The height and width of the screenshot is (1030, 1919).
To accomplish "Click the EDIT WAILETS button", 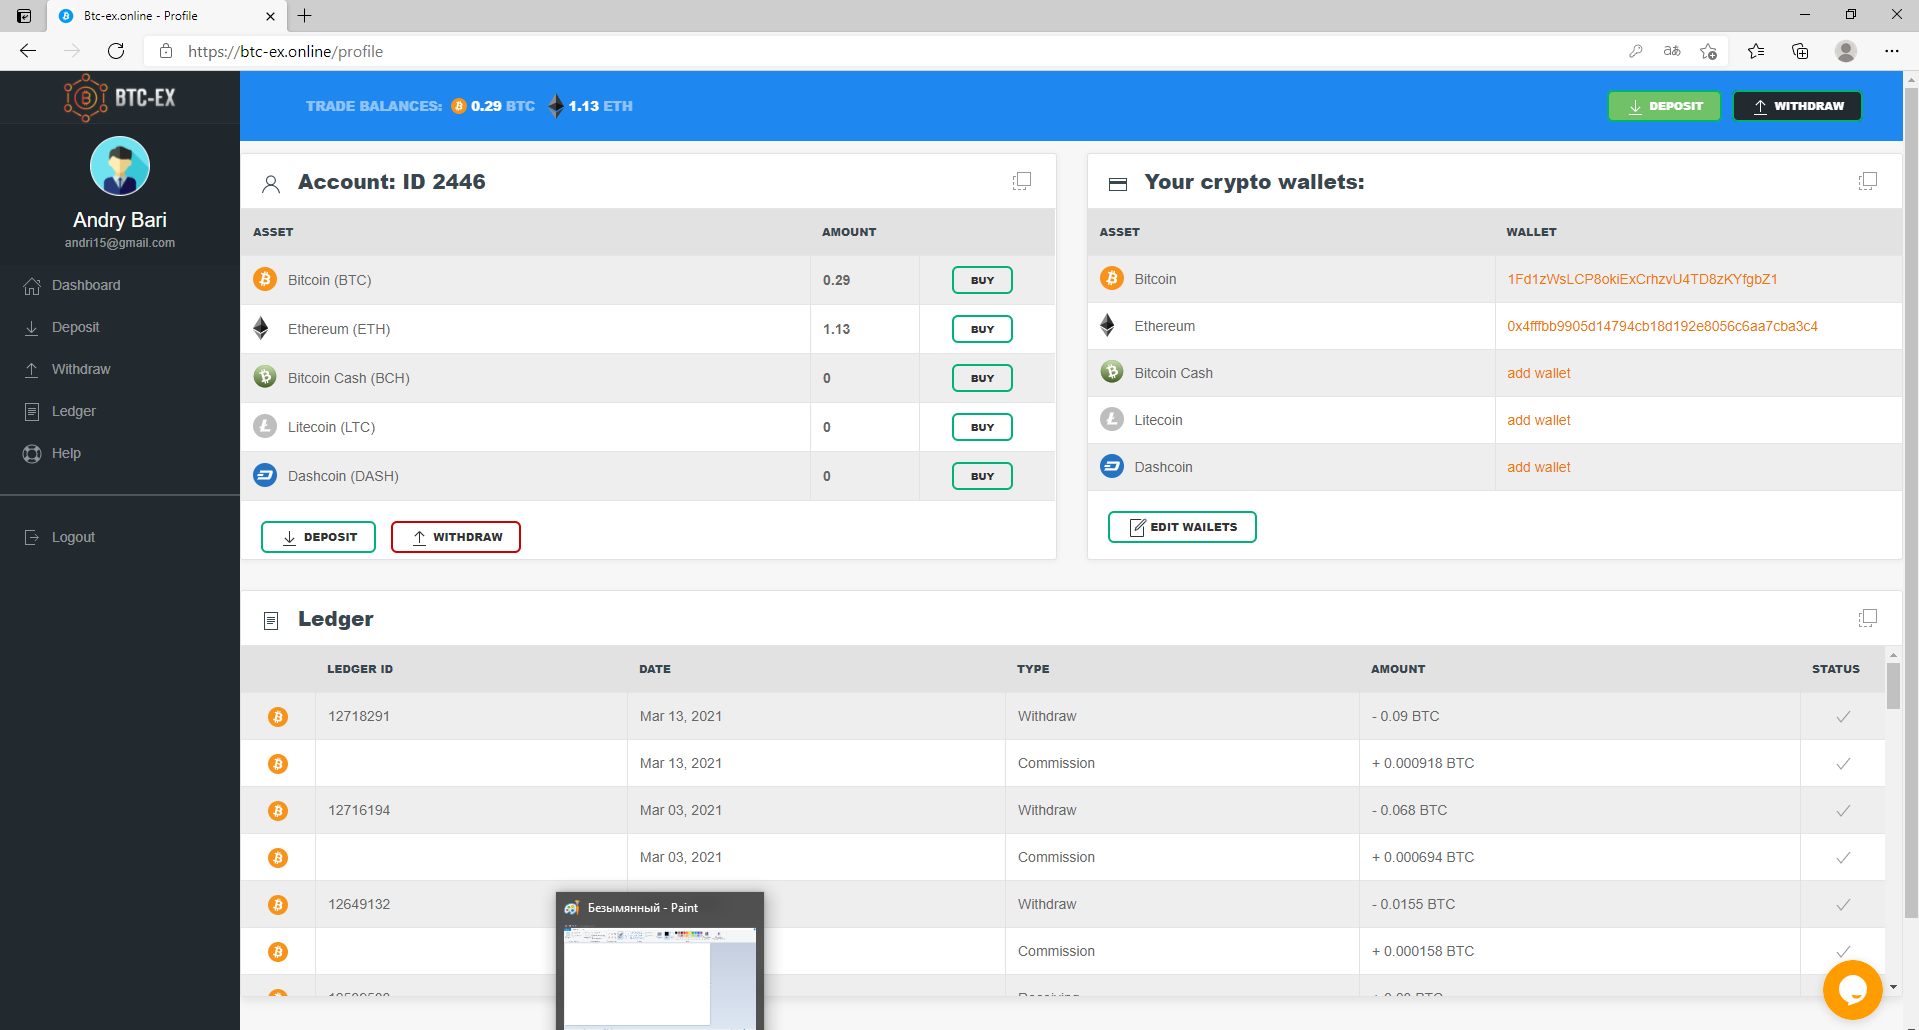I will (1182, 527).
